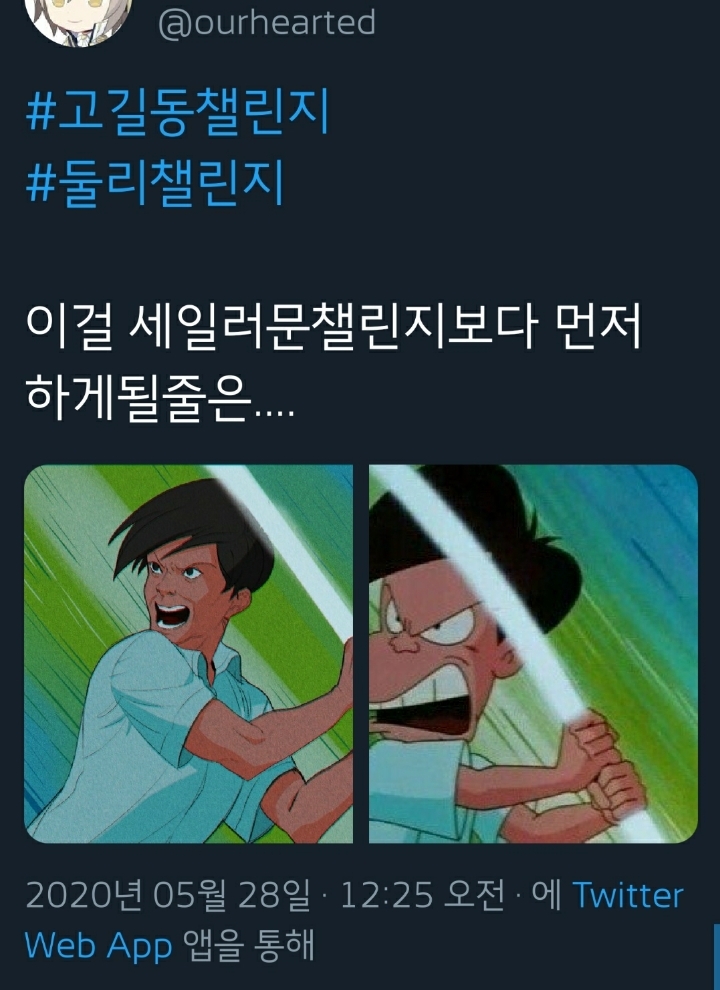Screen dimensions: 720x990
Task: Open the blue Twitter source link
Action: coord(628,896)
